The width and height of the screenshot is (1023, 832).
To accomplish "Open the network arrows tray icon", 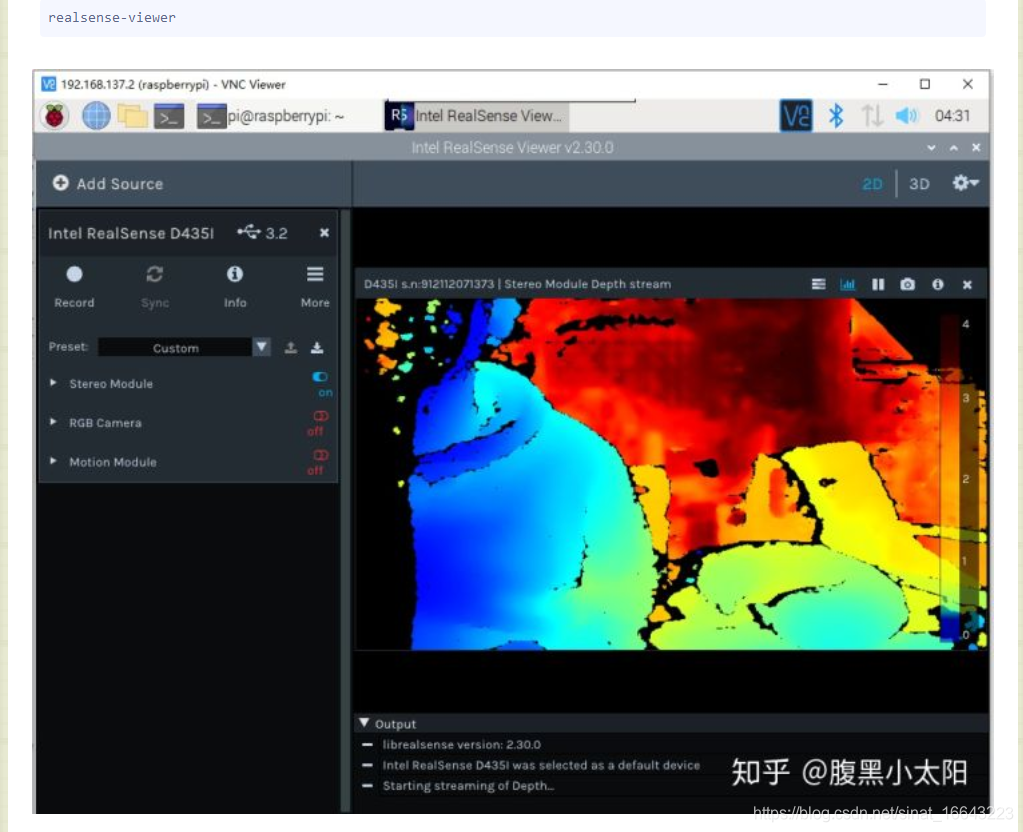I will tap(872, 116).
